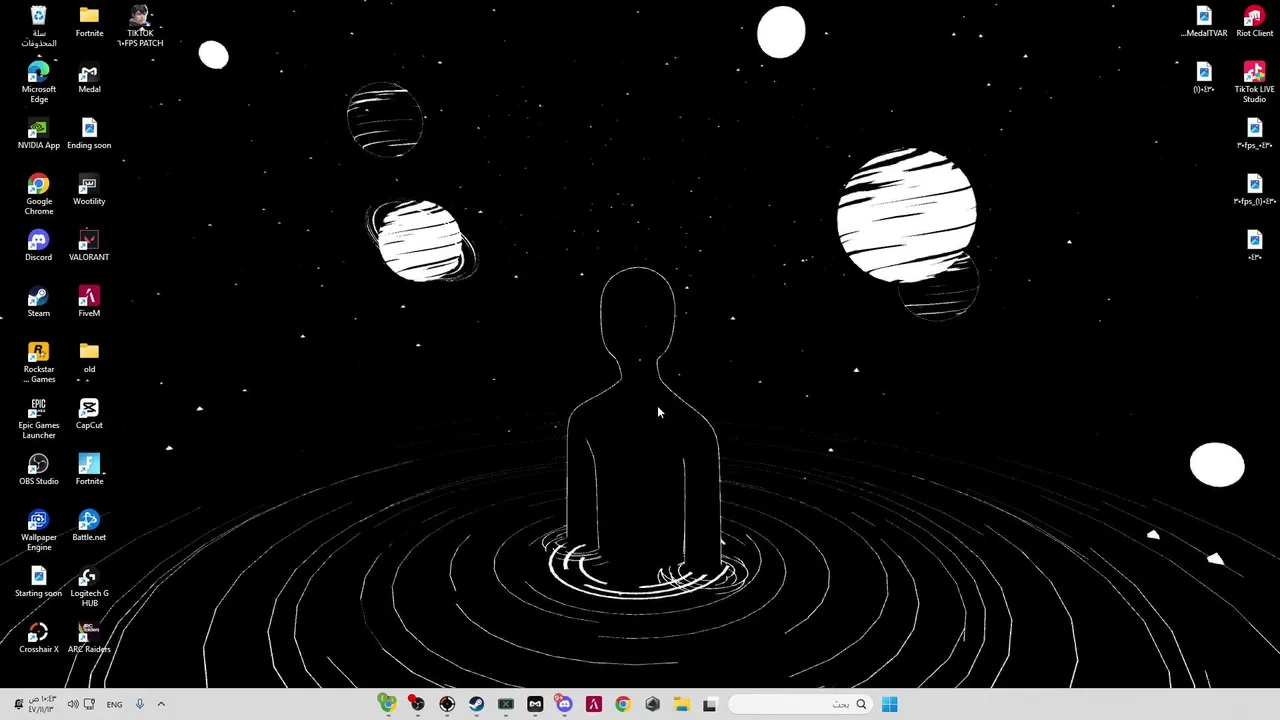
Task: Open network settings tray icon
Action: click(x=89, y=704)
